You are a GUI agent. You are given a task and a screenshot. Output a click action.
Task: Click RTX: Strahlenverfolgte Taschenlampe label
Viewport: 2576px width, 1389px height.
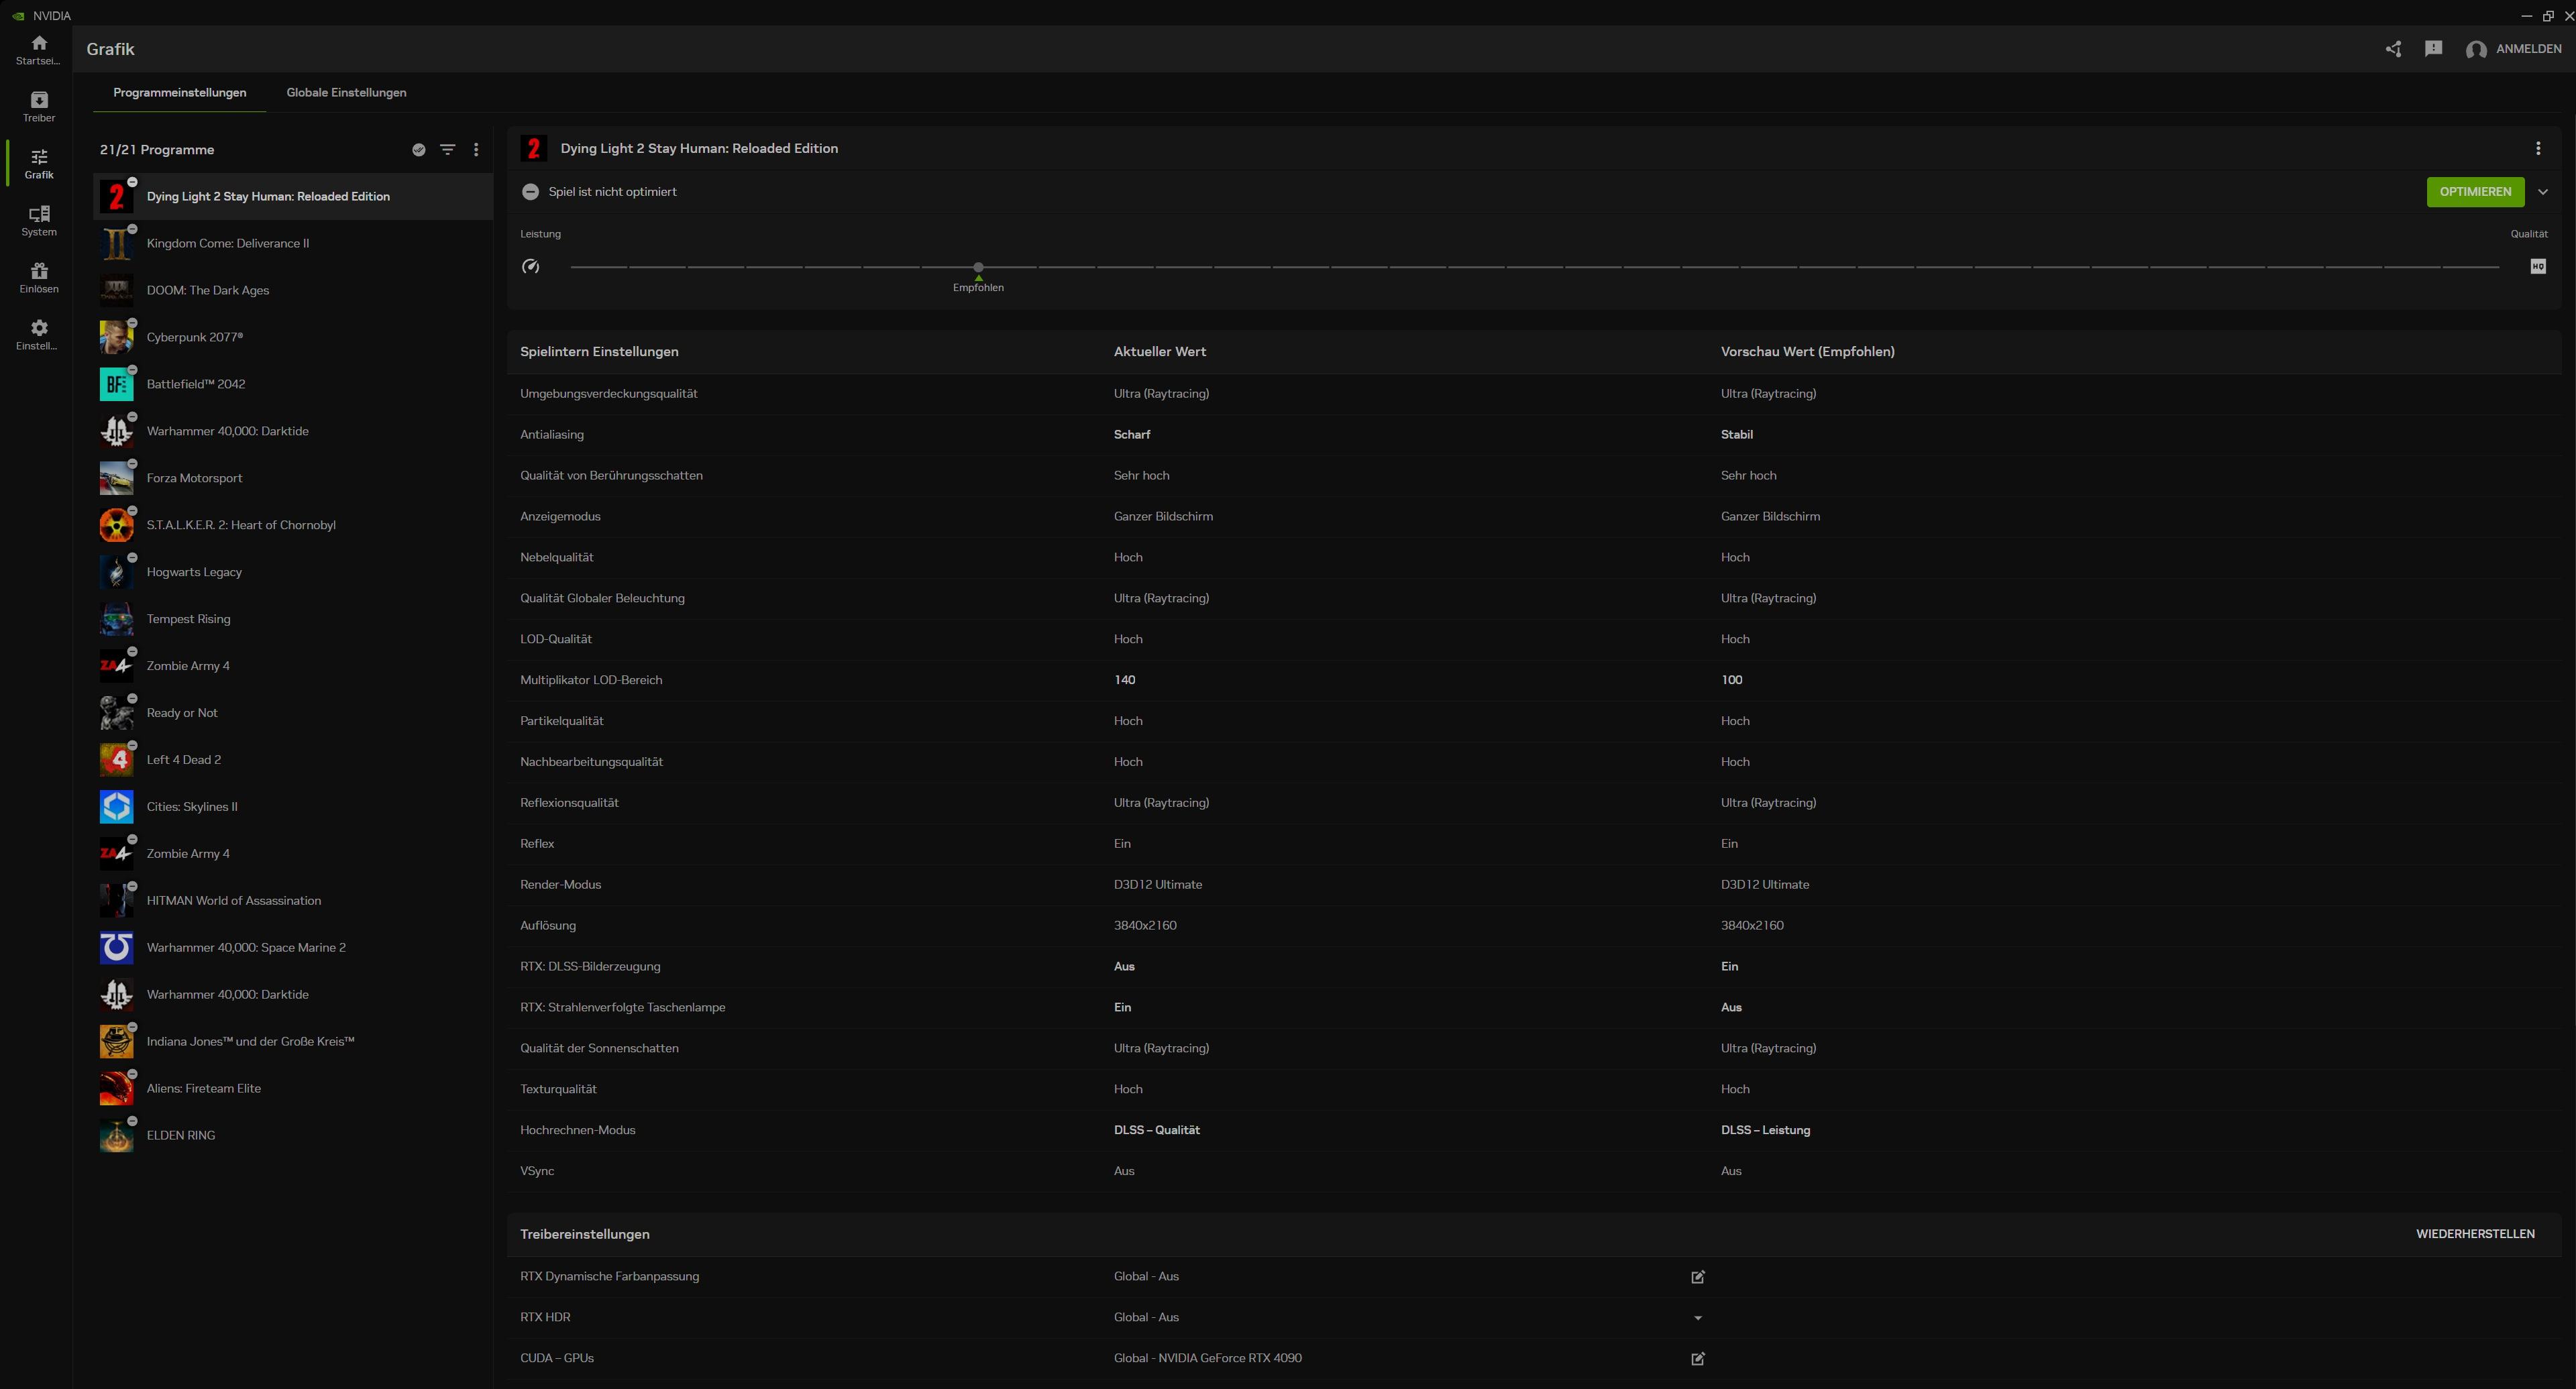pyautogui.click(x=622, y=1008)
